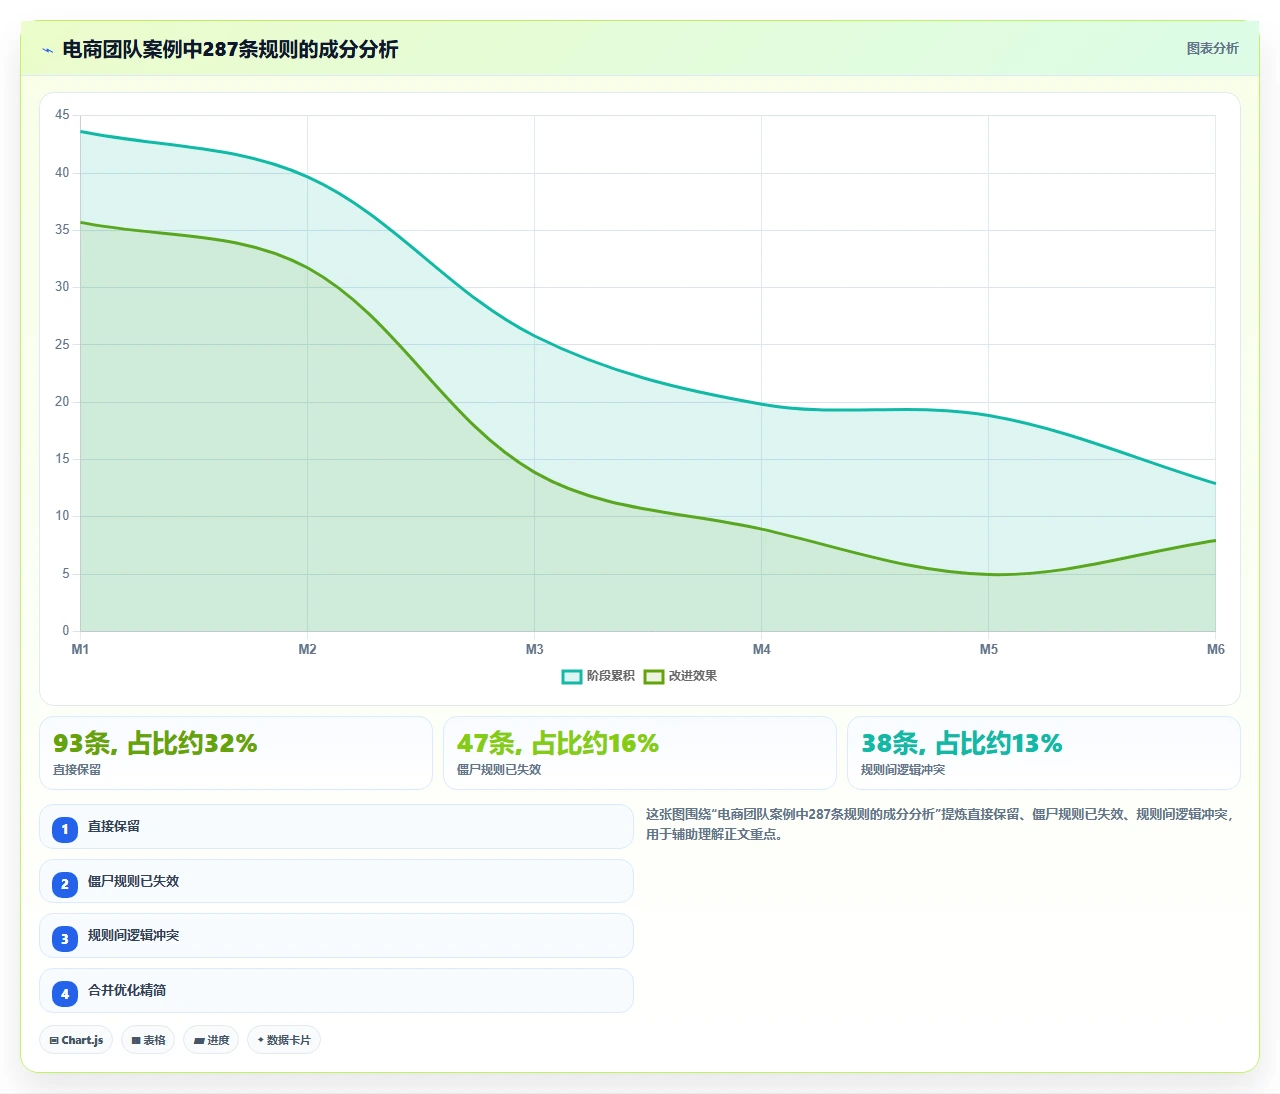Select the 僵尸规则已失效 list item
1280x1094 pixels.
[336, 881]
